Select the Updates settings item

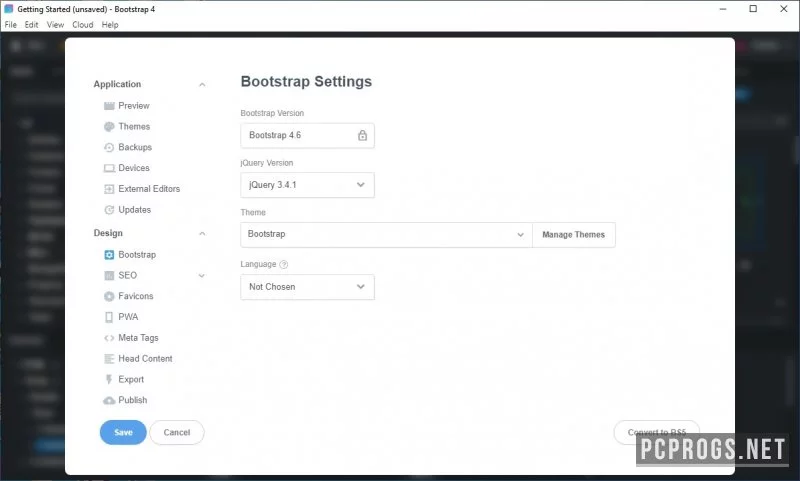click(x=135, y=210)
